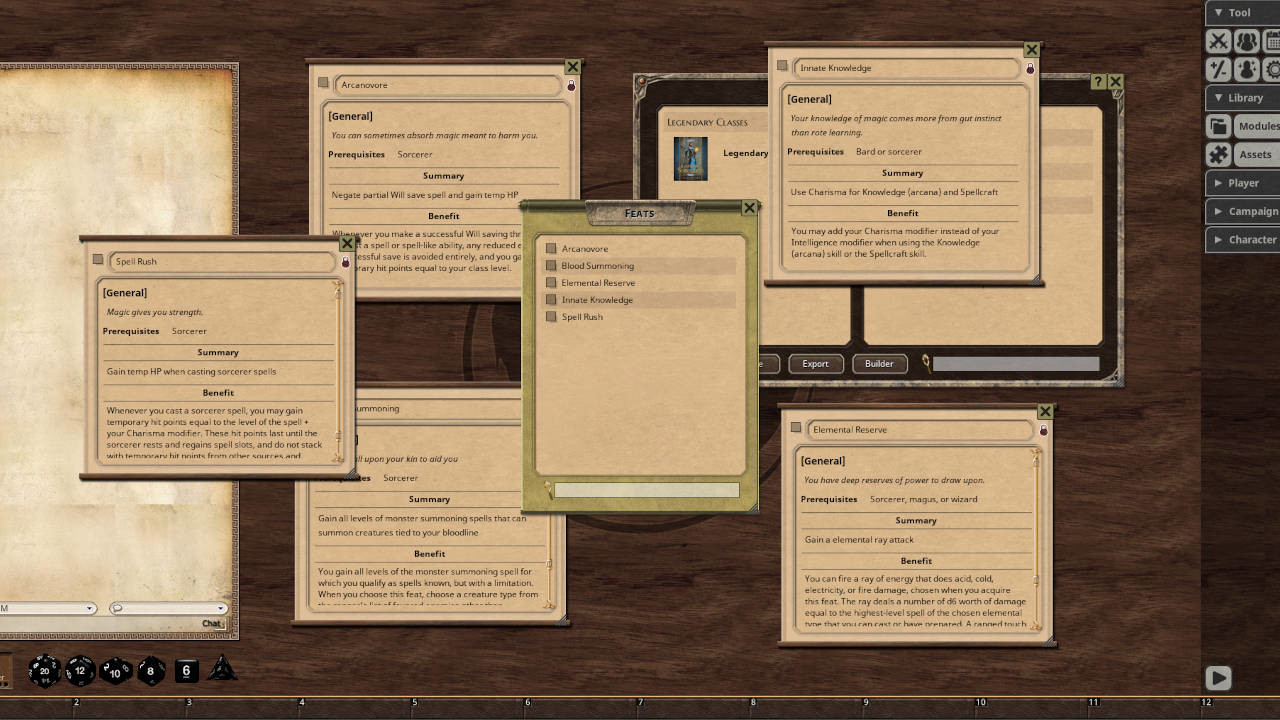Click the Builder button

coord(879,364)
